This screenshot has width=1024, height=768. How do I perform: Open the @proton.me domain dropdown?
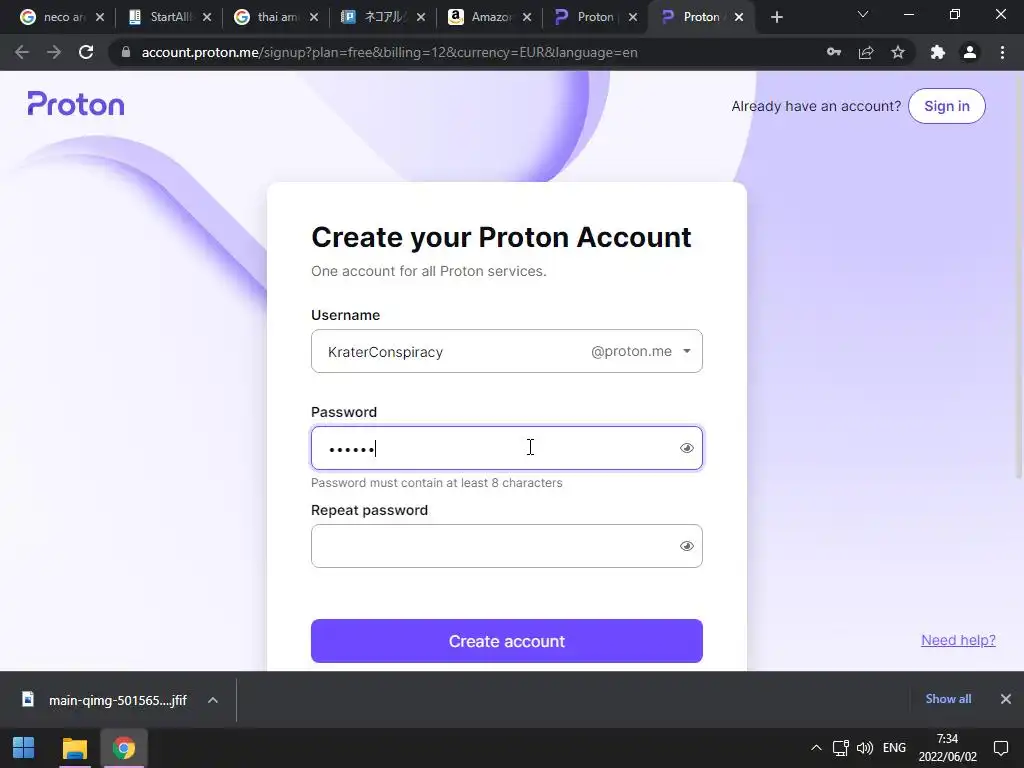(x=641, y=351)
